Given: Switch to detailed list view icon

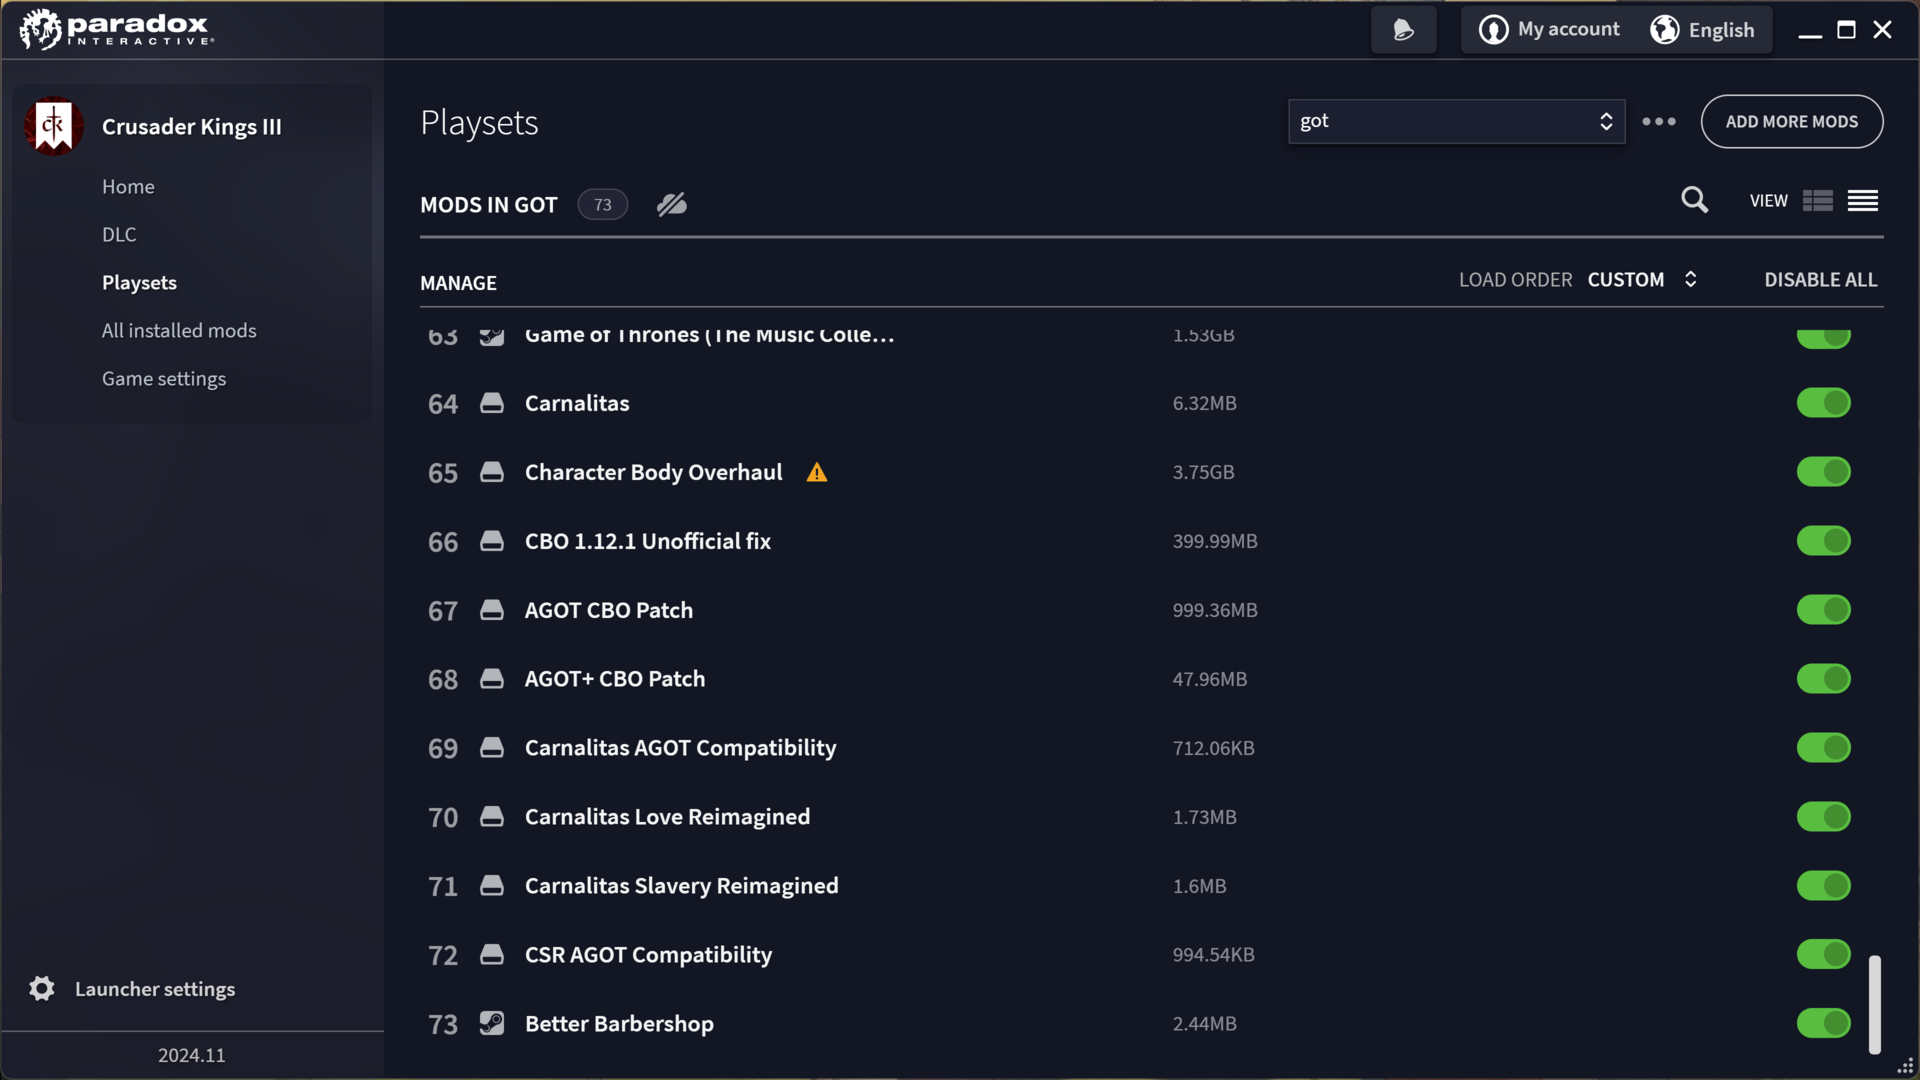Looking at the screenshot, I should 1817,201.
